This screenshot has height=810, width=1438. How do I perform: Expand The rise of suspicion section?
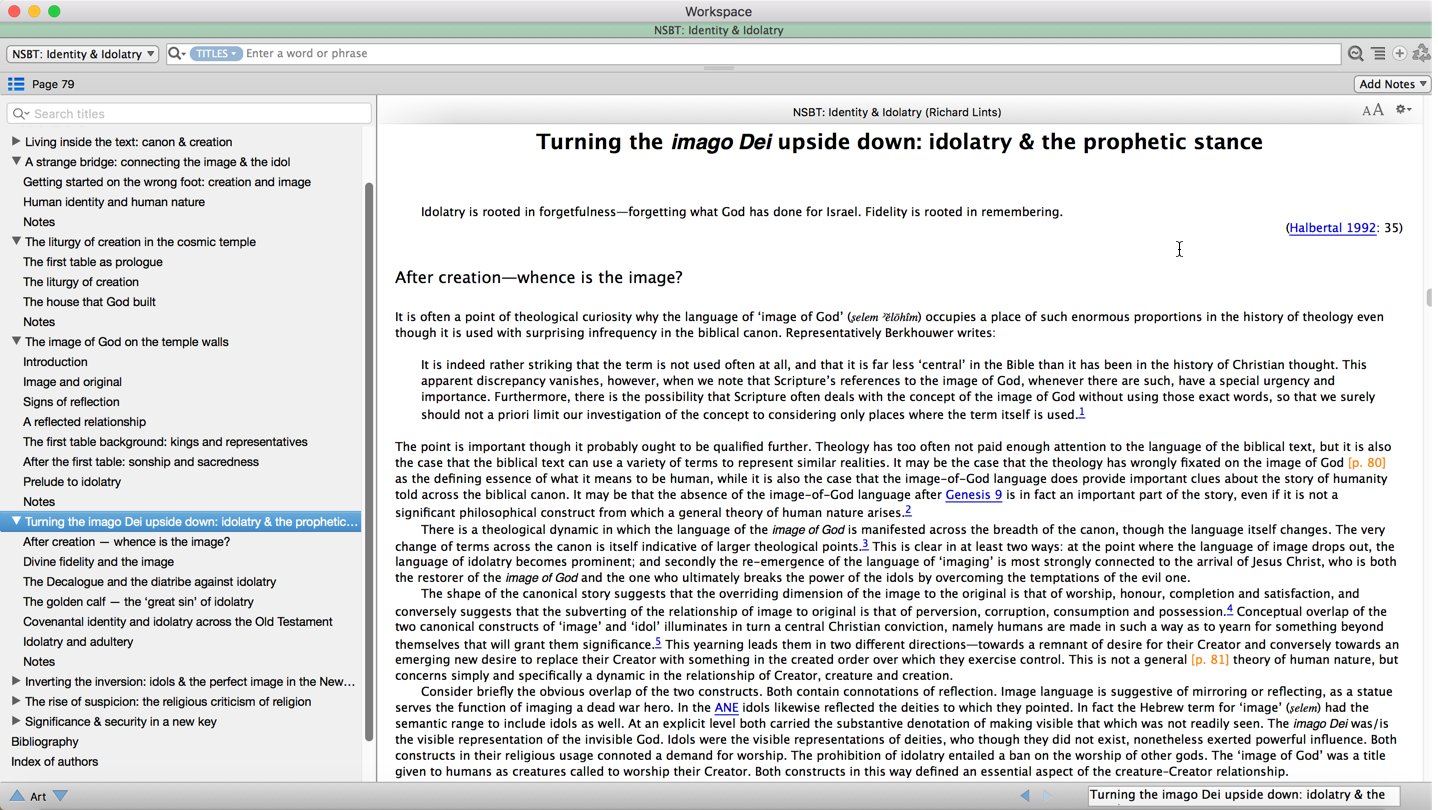click(16, 701)
